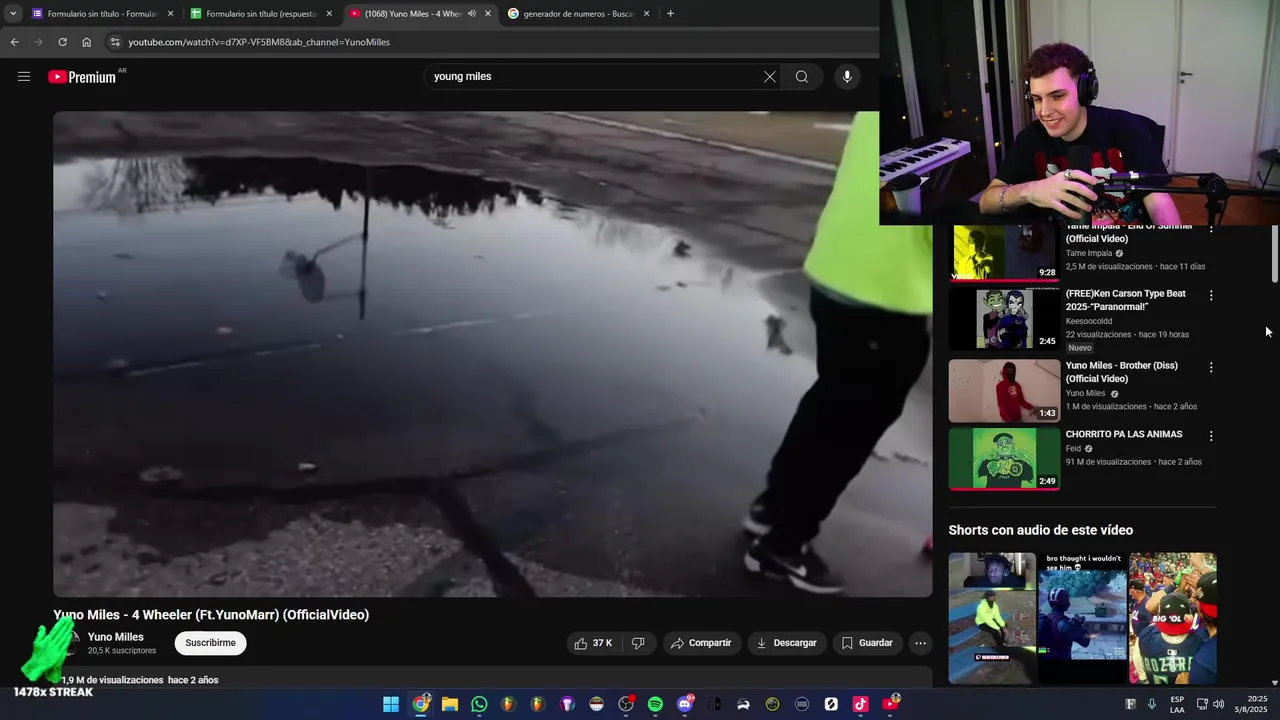Click the Suscribirme button
This screenshot has height=720, width=1280.
[x=210, y=643]
